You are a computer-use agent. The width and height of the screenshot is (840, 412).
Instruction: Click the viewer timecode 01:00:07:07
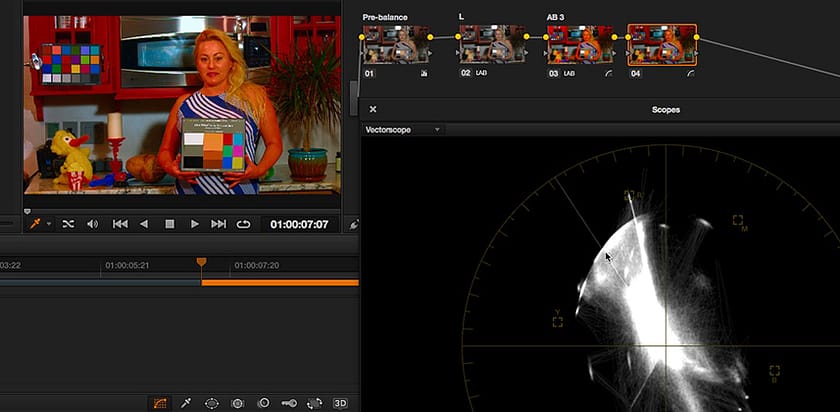point(299,224)
